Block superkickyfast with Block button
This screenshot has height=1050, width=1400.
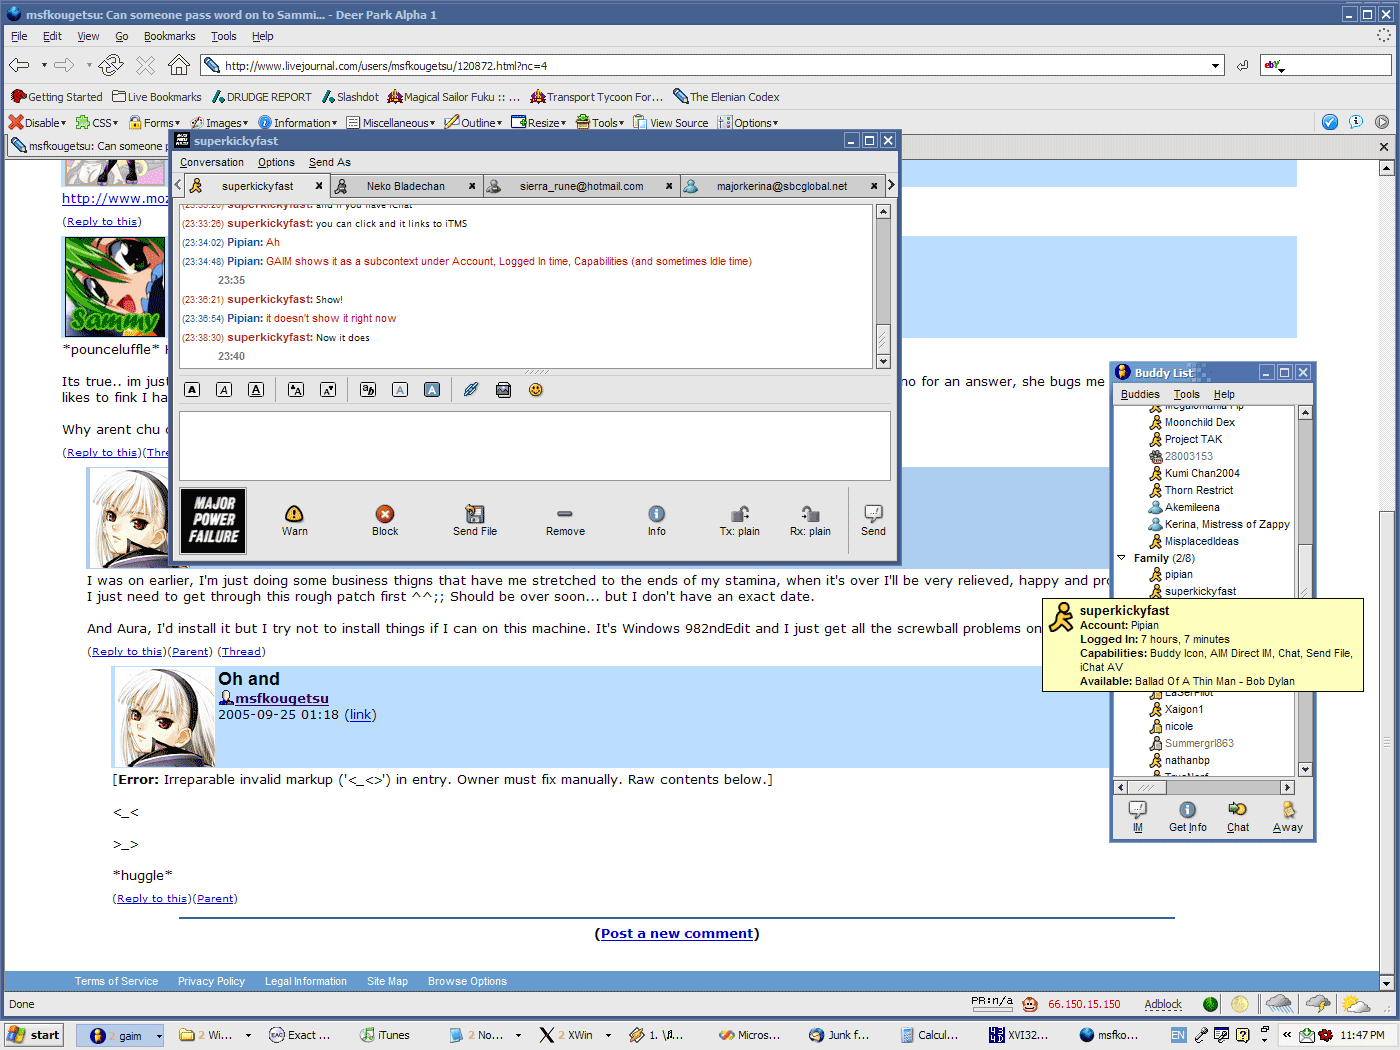(x=385, y=521)
